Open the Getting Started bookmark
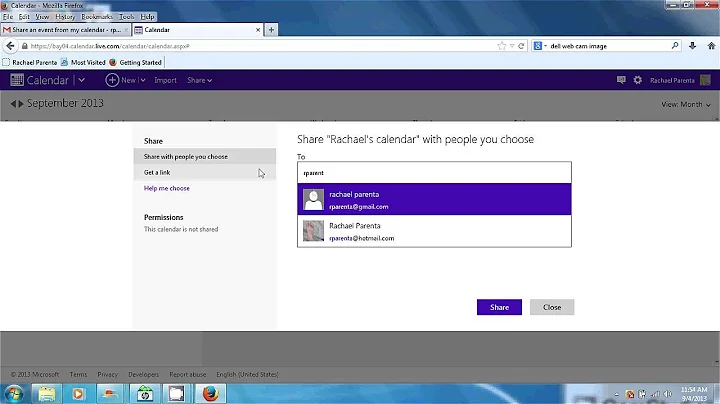The image size is (720, 404). 135,62
